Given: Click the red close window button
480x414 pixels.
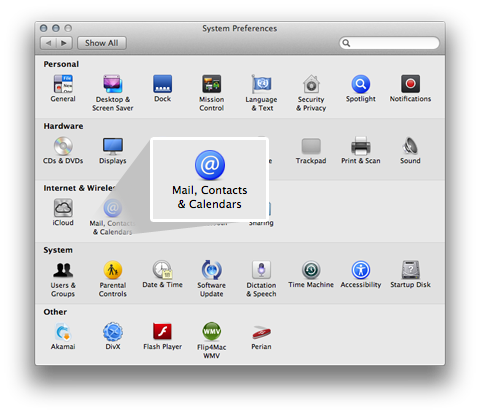Looking at the screenshot, I should coord(43,28).
